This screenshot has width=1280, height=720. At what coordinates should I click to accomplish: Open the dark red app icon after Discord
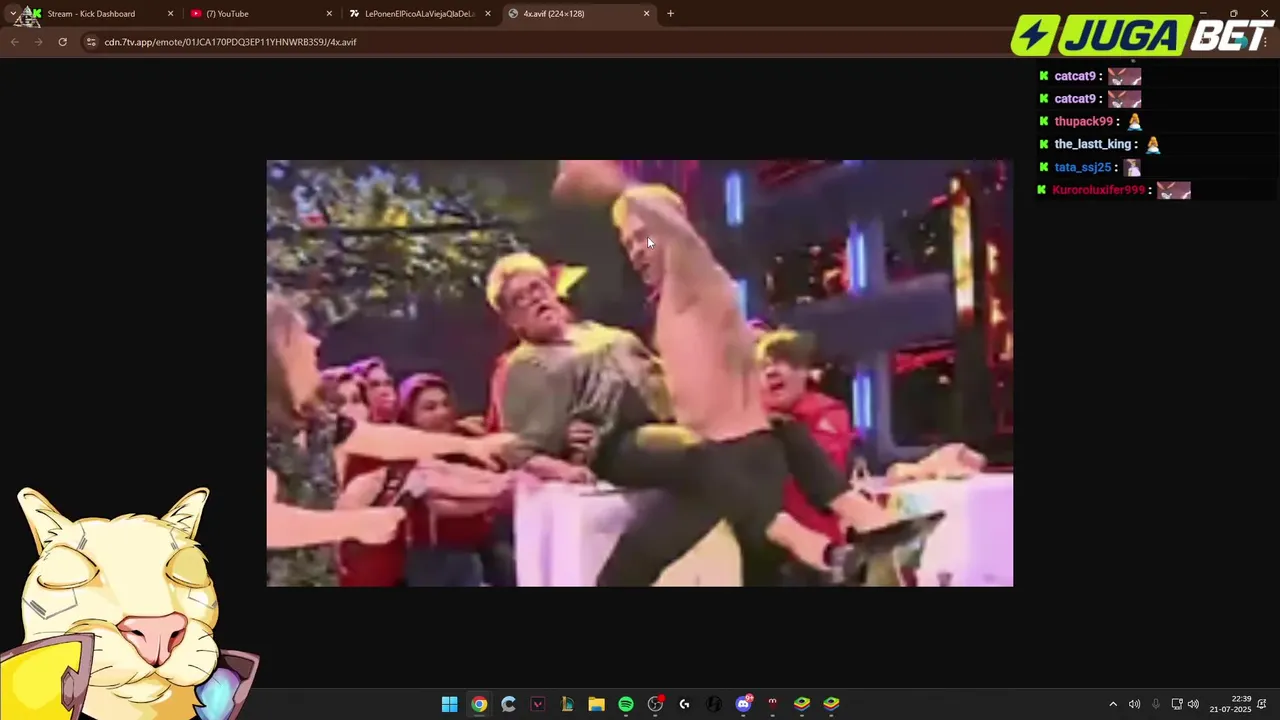coord(772,704)
